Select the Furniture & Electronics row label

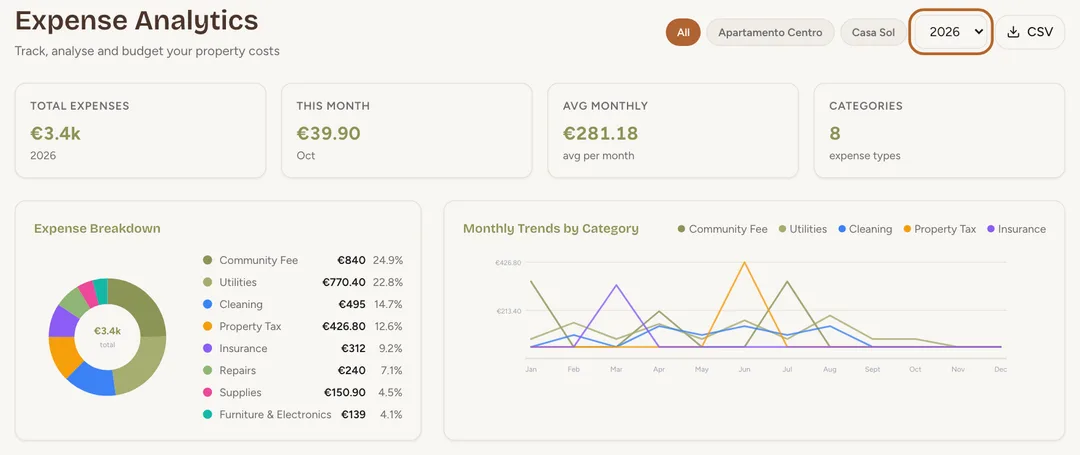(275, 414)
